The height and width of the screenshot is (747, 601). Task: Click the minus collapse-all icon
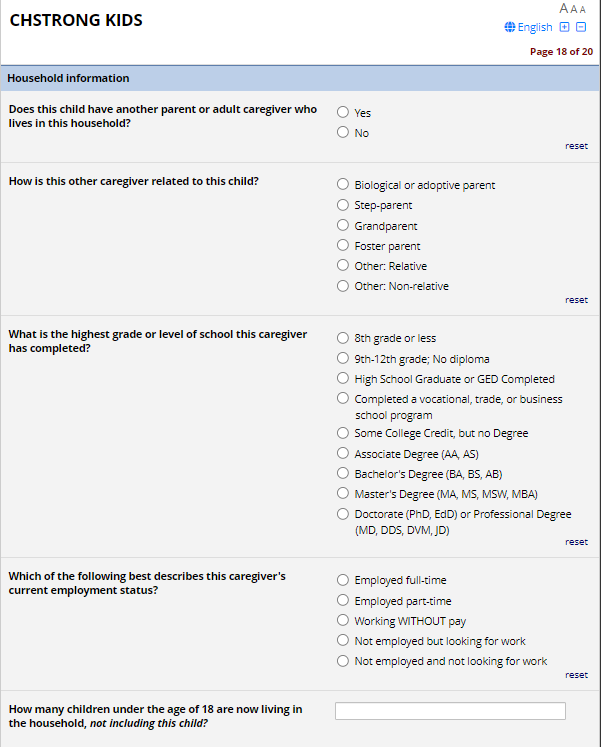coord(581,27)
